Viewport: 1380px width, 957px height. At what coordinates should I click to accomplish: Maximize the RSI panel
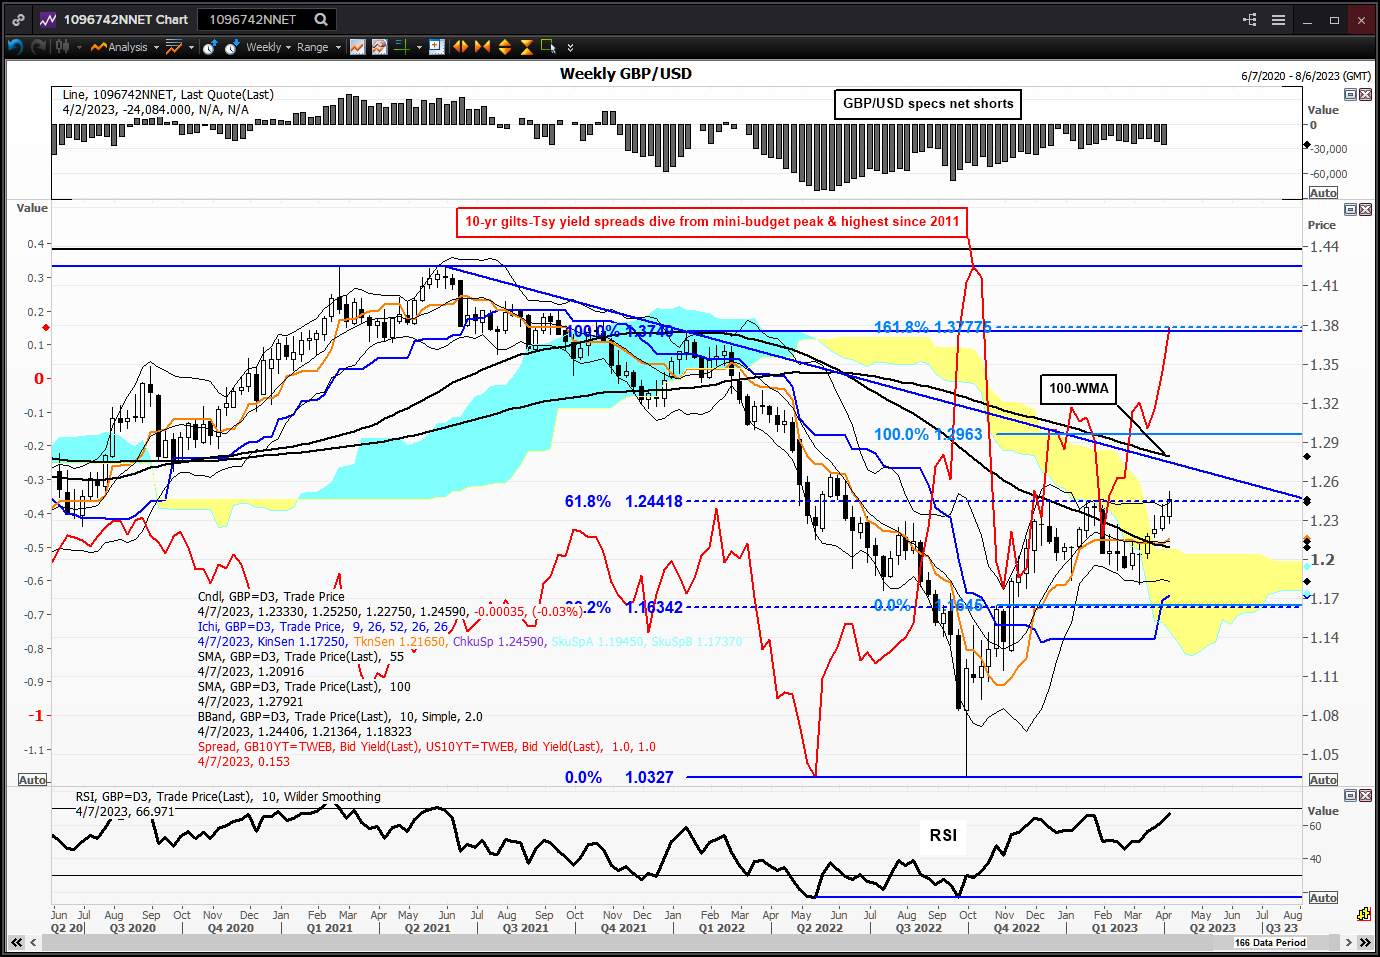[x=1350, y=795]
